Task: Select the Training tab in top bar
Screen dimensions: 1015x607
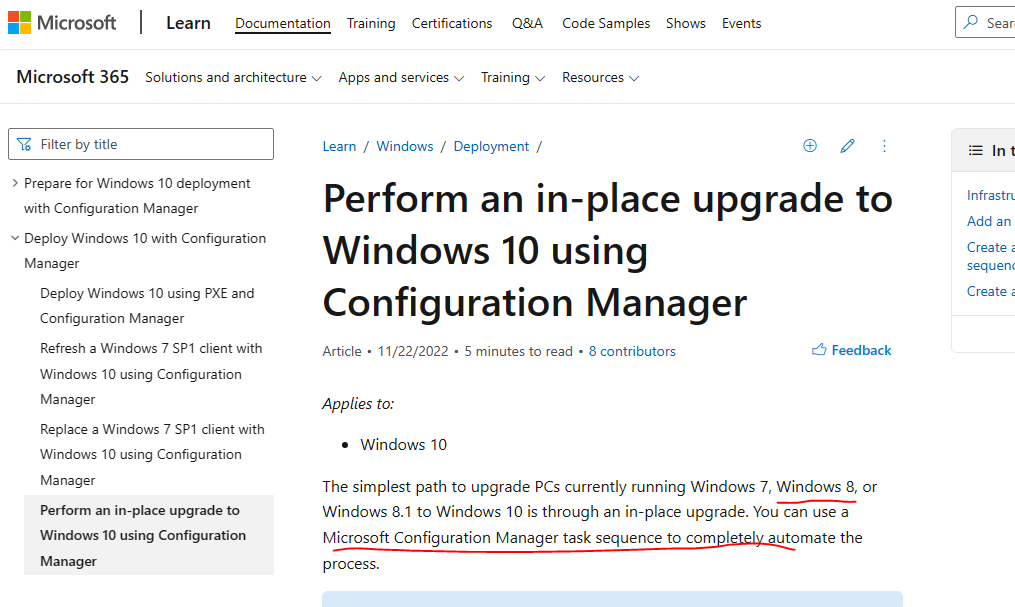Action: (x=371, y=23)
